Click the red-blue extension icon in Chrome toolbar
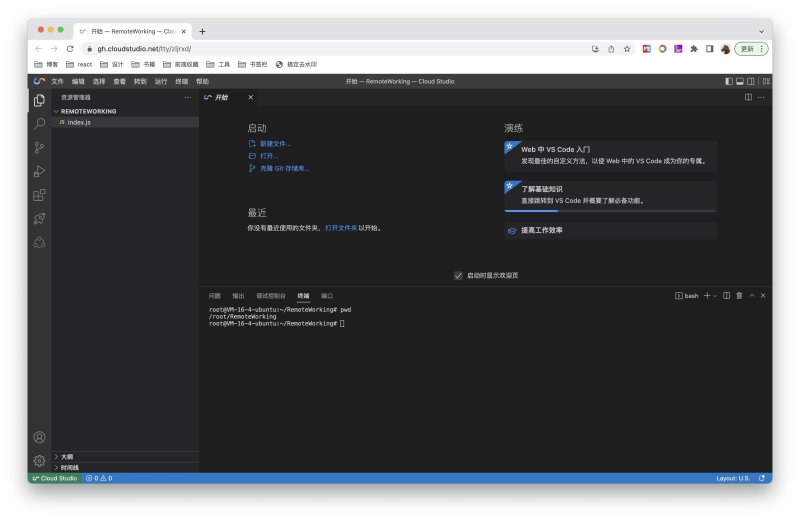Viewport: 800px width, 520px height. tap(646, 49)
